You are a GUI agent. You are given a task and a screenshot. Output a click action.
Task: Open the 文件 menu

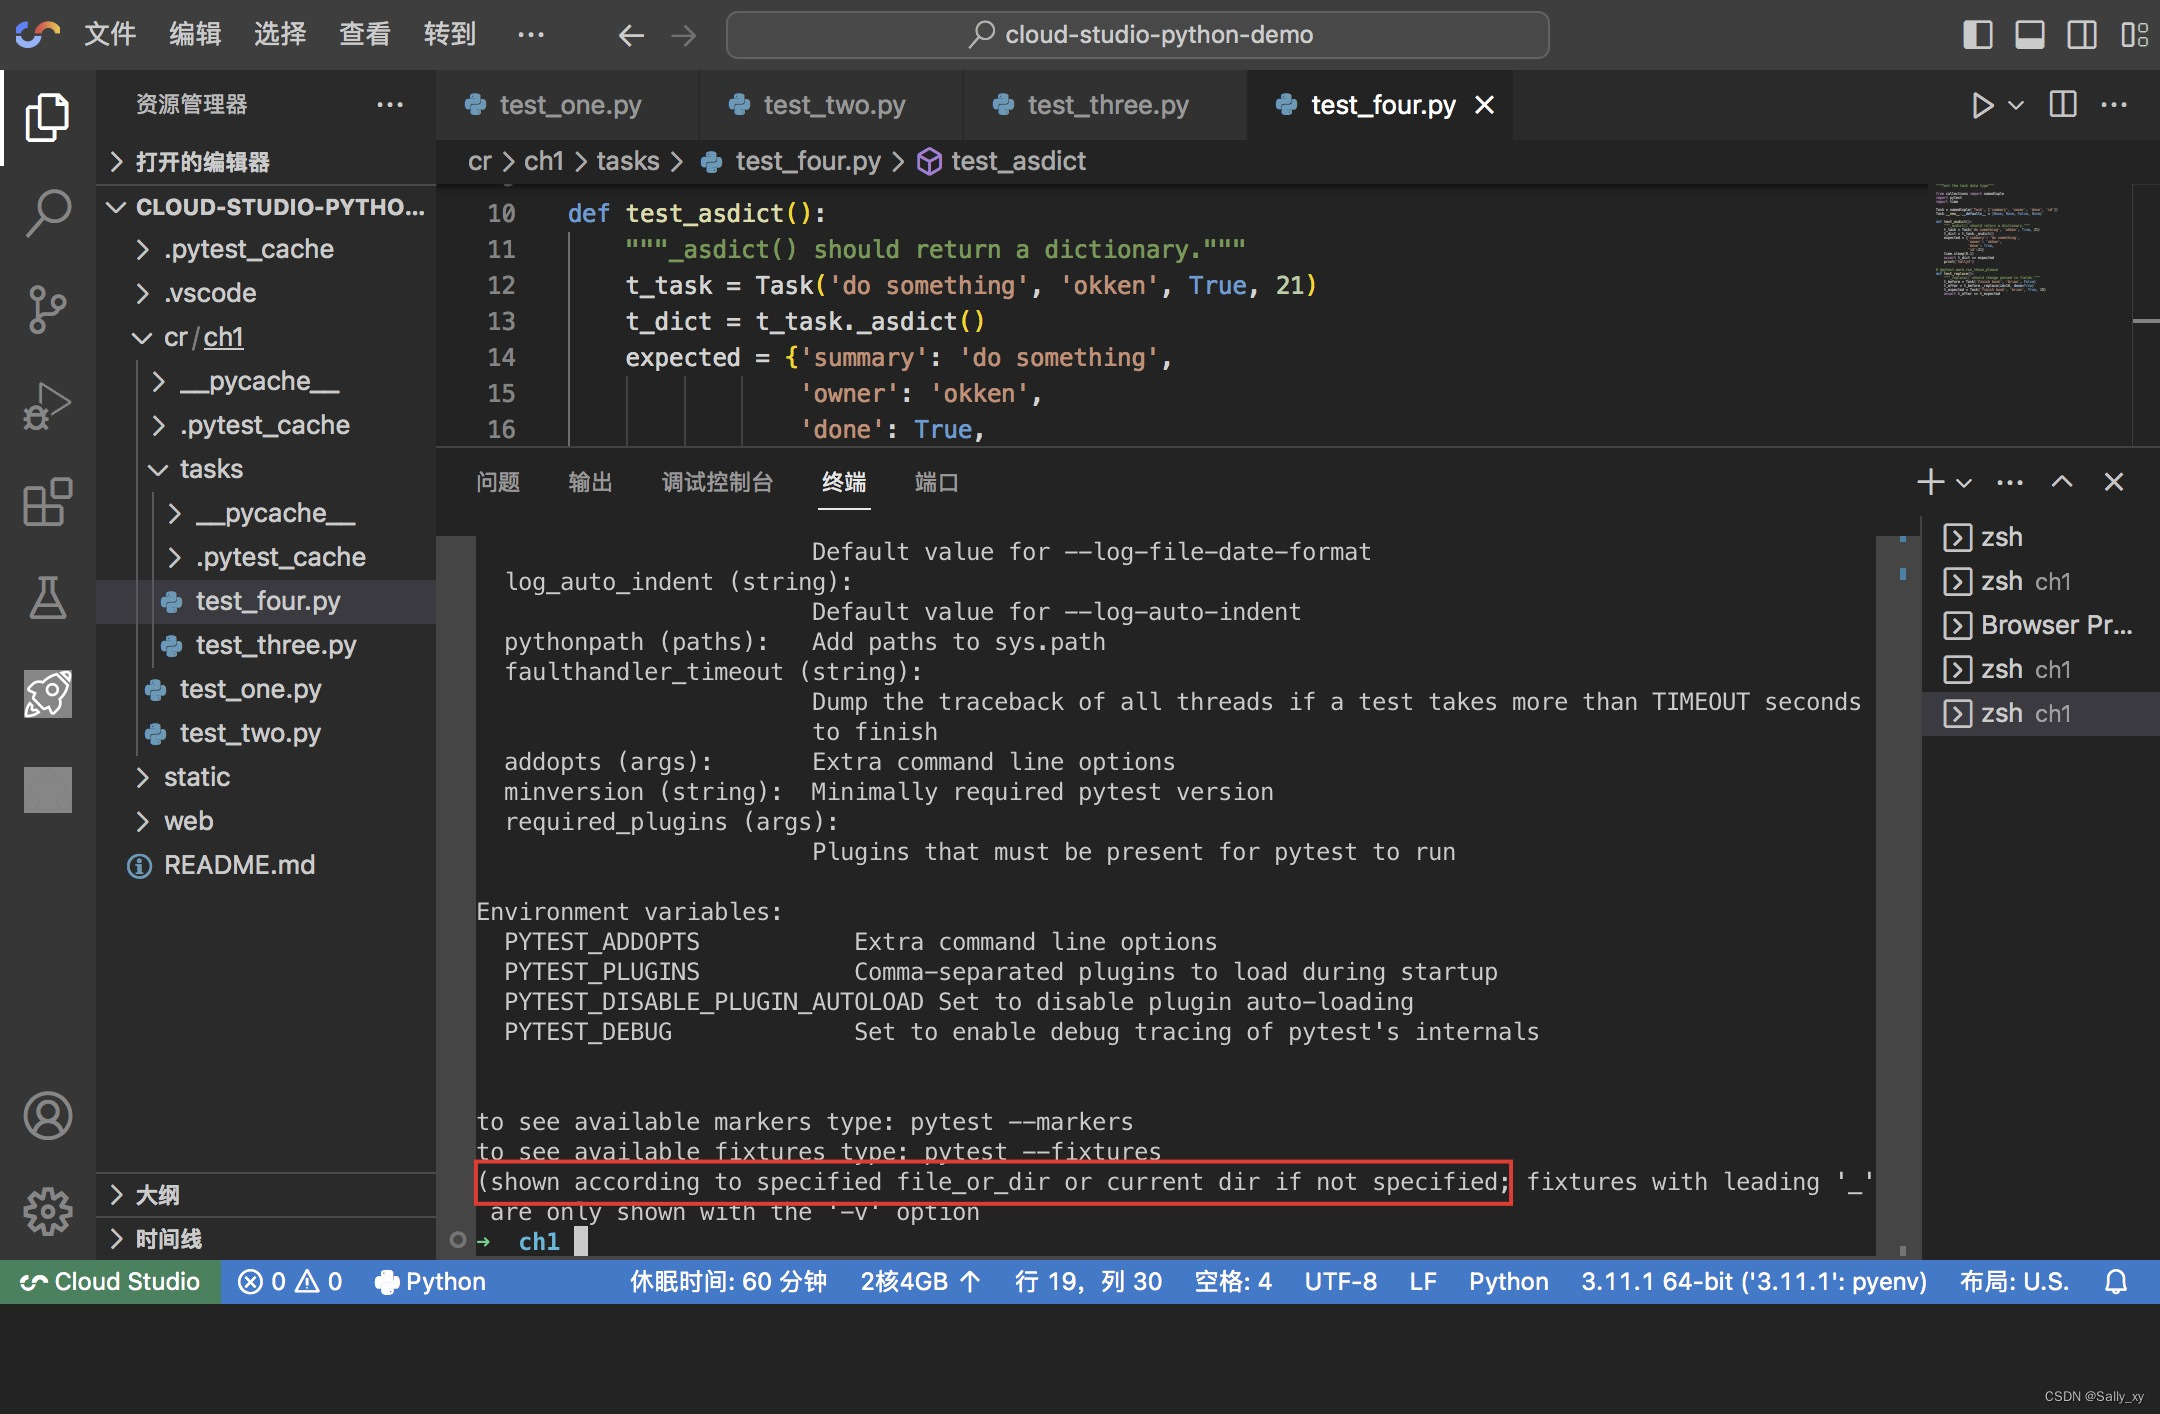click(110, 34)
